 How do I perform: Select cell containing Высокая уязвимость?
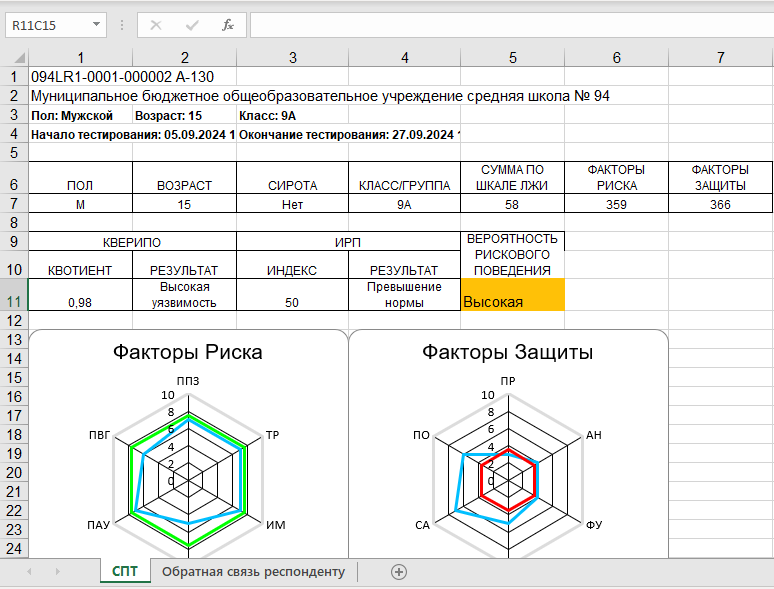(184, 294)
